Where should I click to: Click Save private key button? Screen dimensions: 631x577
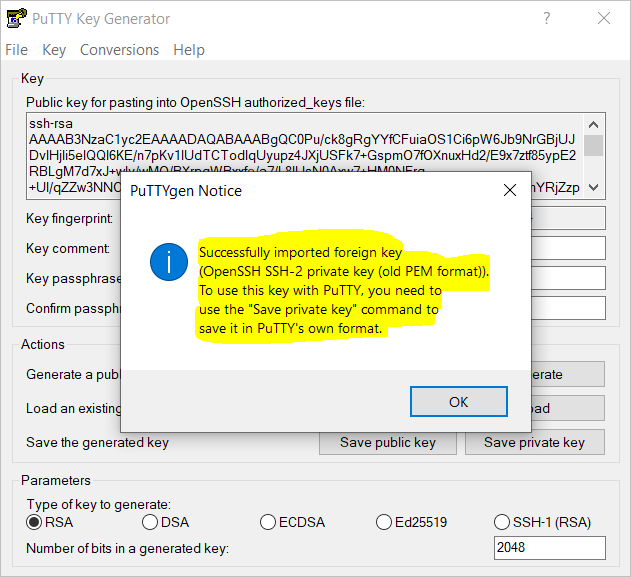tap(534, 442)
